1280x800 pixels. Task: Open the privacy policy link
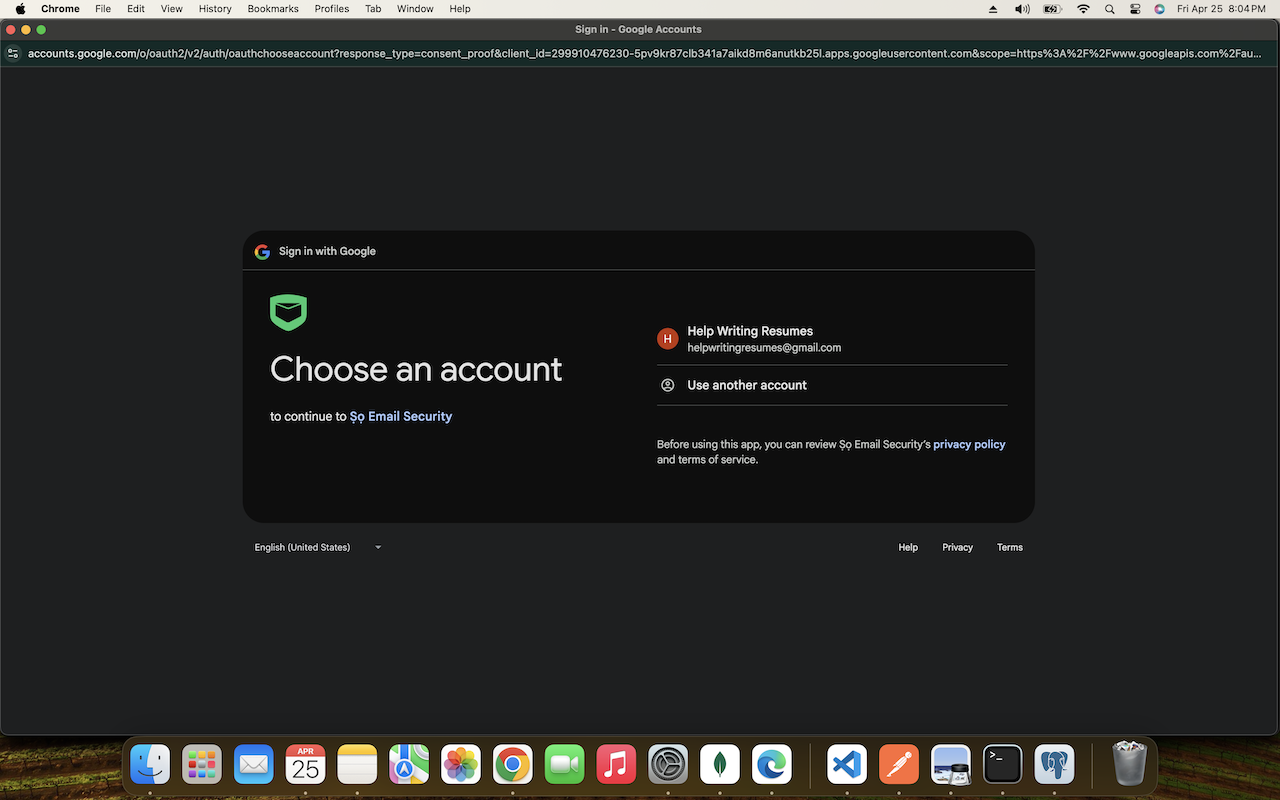[969, 444]
